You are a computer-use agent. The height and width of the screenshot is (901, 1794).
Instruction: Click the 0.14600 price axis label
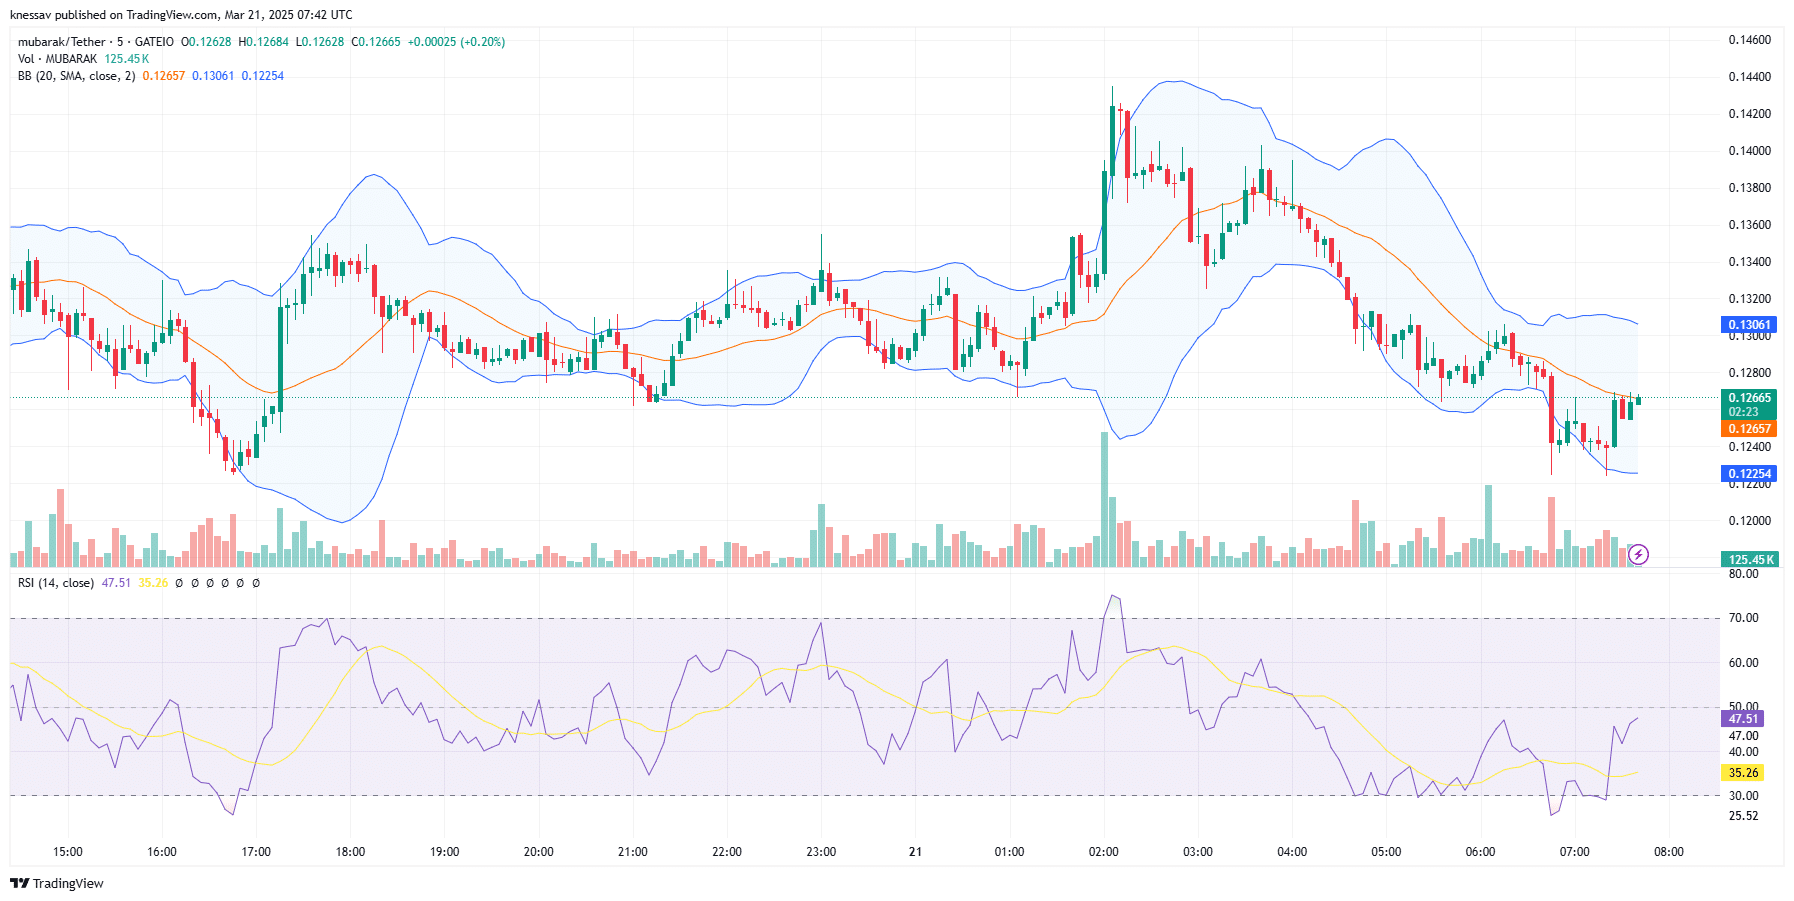coord(1749,40)
